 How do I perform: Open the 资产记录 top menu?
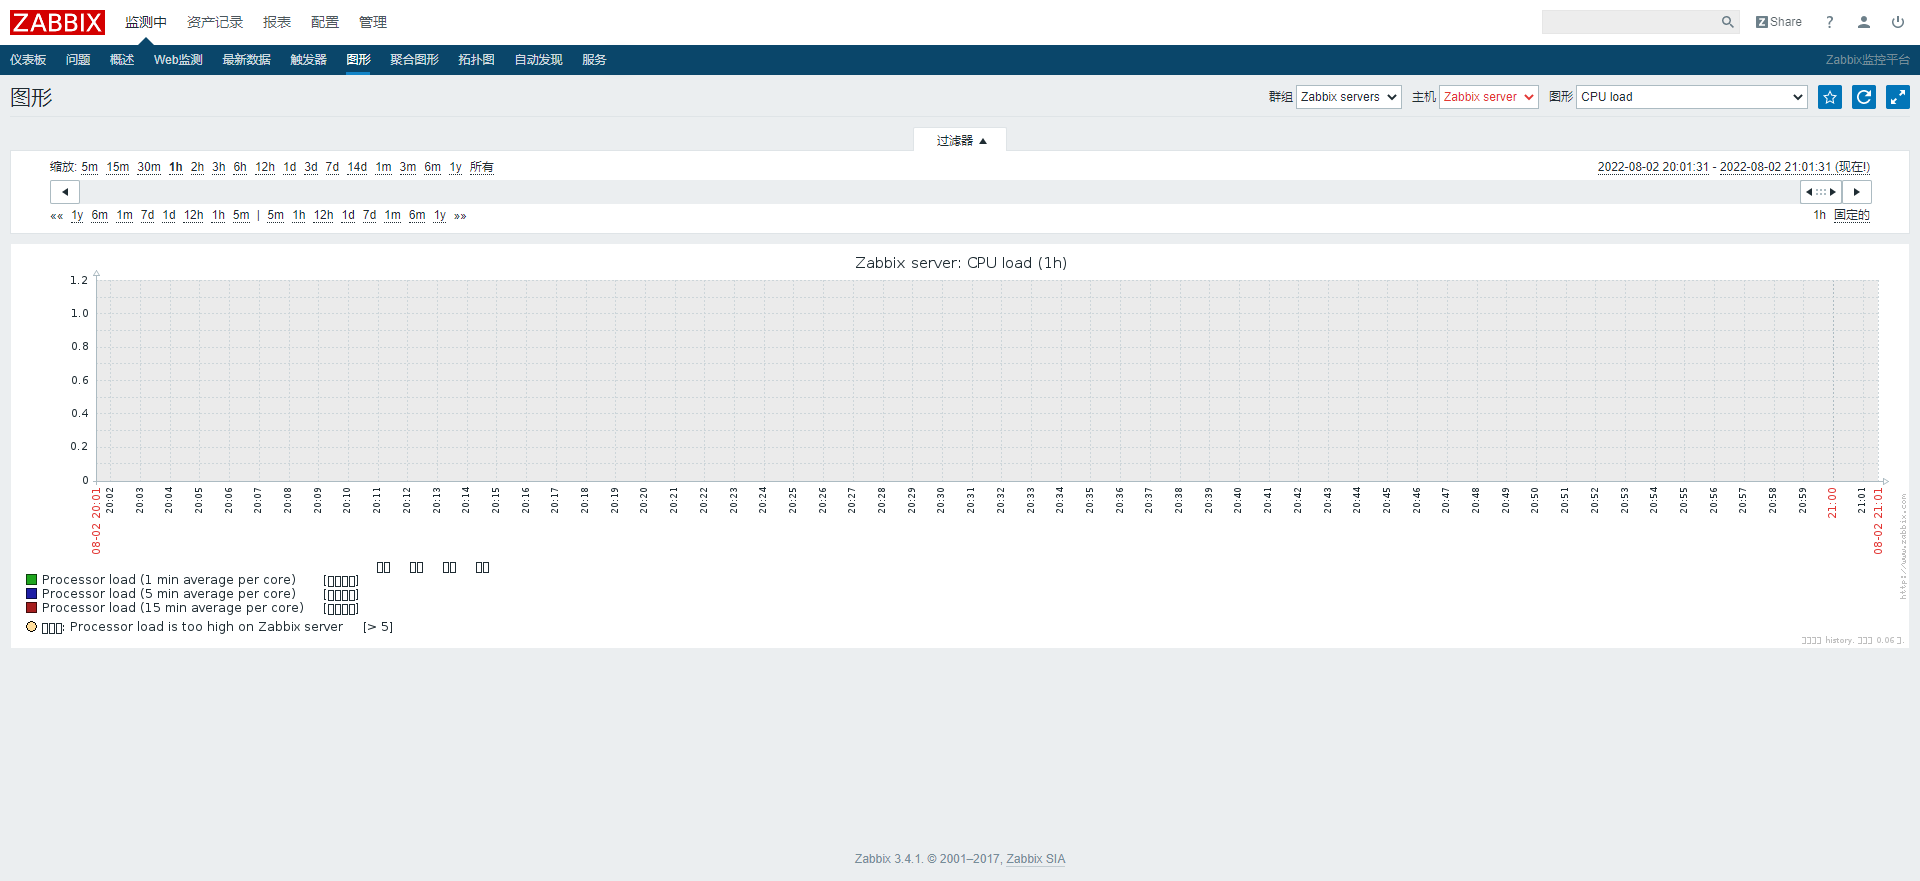pos(215,22)
